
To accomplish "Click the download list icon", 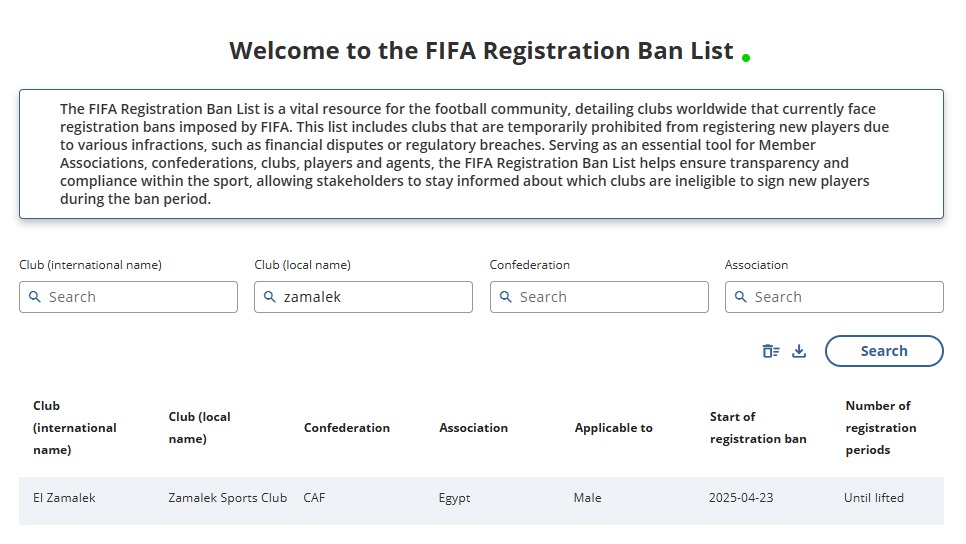I will pos(799,351).
